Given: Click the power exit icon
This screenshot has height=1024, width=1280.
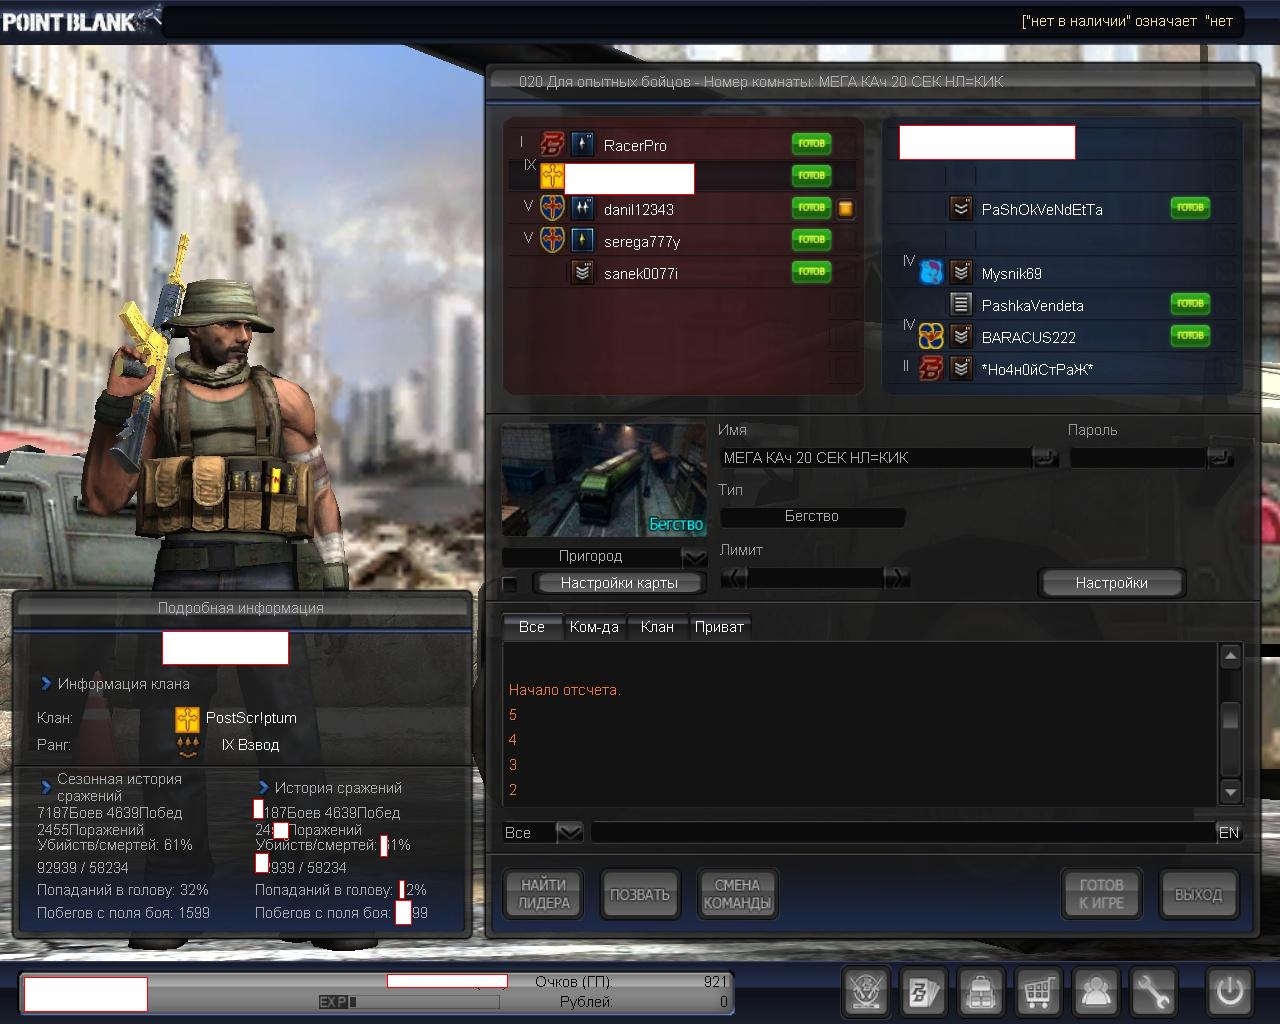Looking at the screenshot, I should coord(1229,992).
